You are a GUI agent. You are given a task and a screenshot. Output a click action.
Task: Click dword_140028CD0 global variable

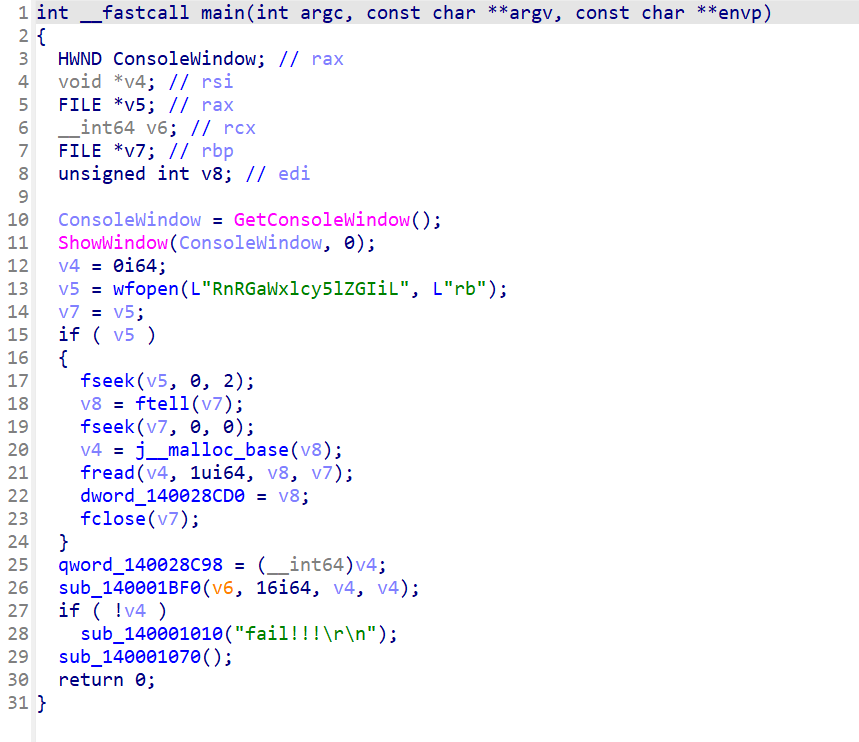pyautogui.click(x=163, y=496)
